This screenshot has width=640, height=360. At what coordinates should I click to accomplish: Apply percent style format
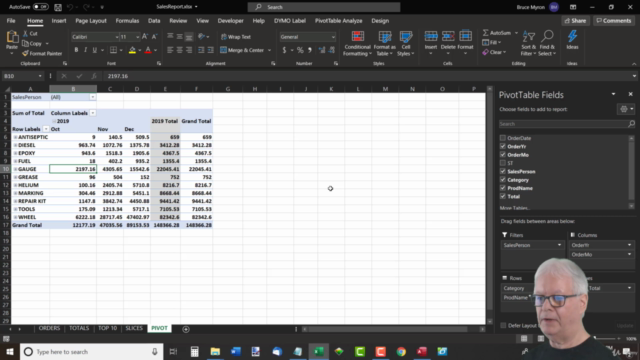coord(300,50)
